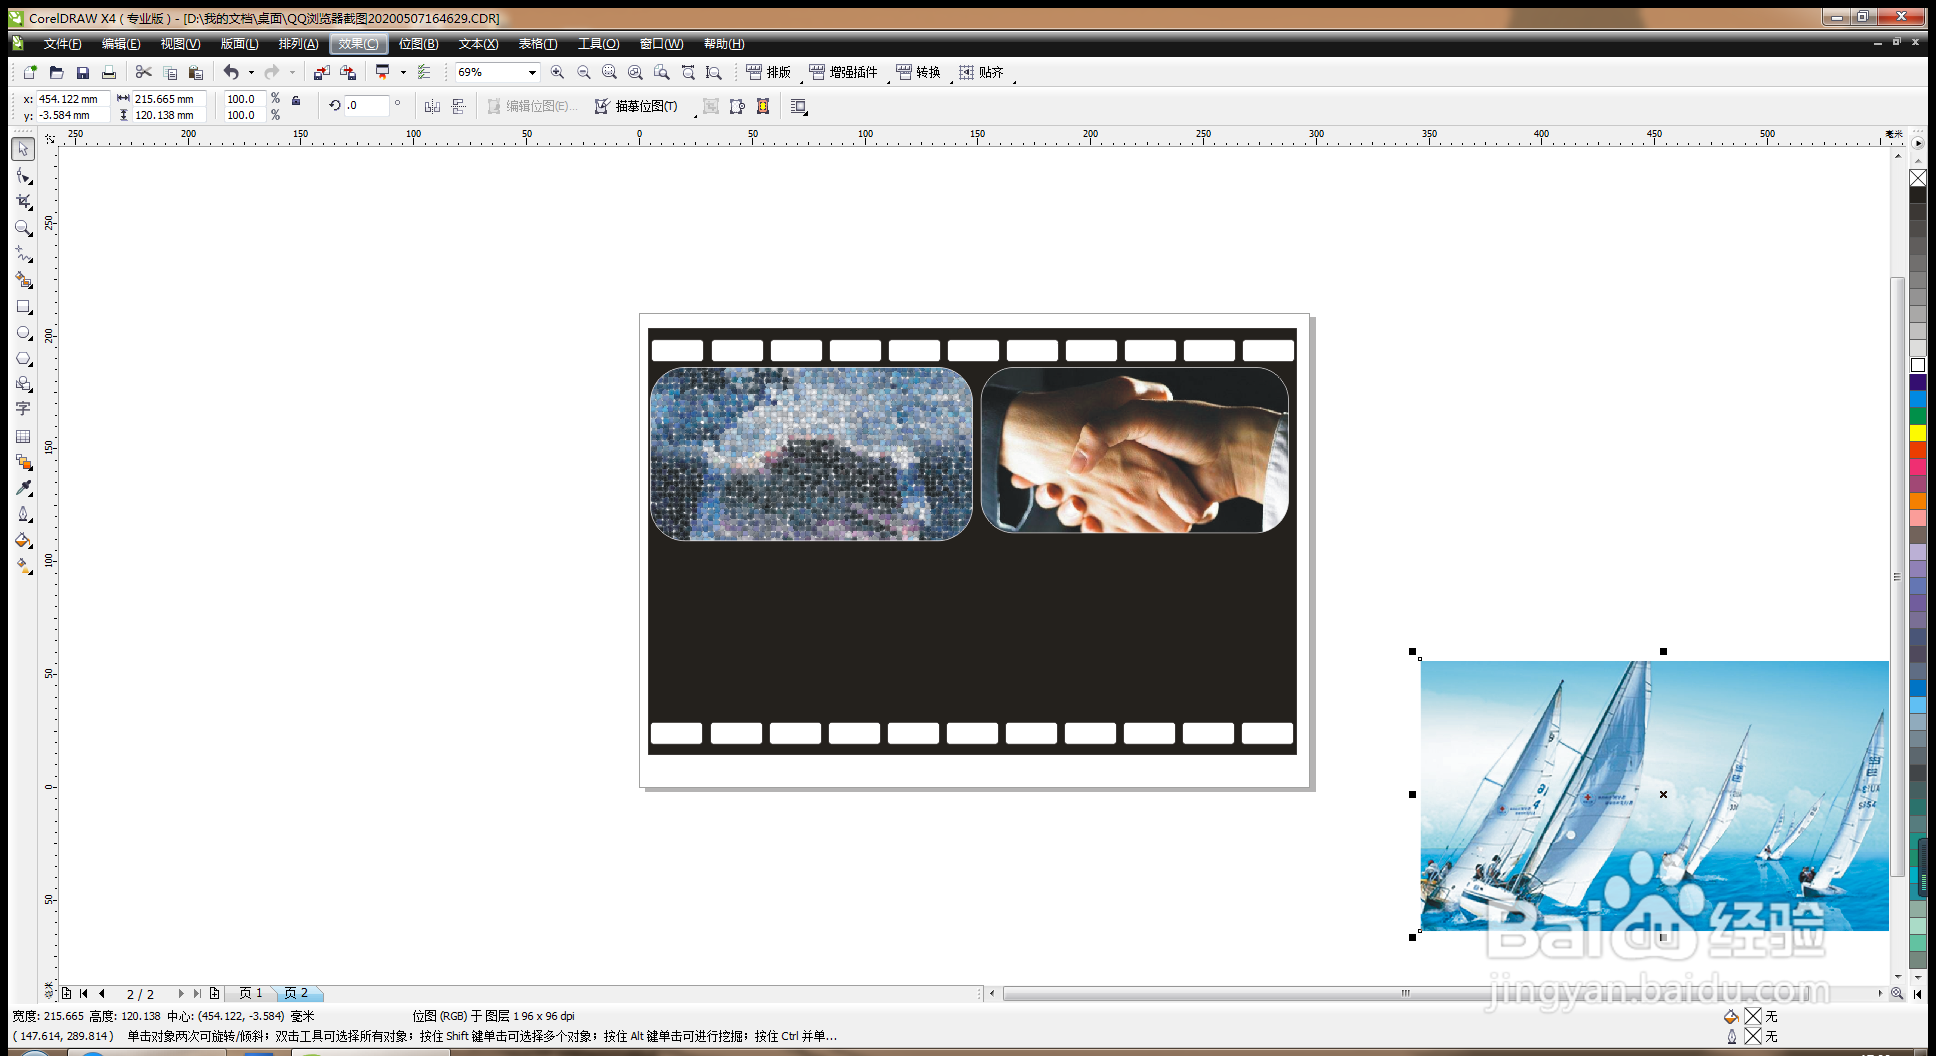Viewport: 1936px width, 1056px height.
Task: Select the Interactive Fill tool
Action: (x=23, y=566)
